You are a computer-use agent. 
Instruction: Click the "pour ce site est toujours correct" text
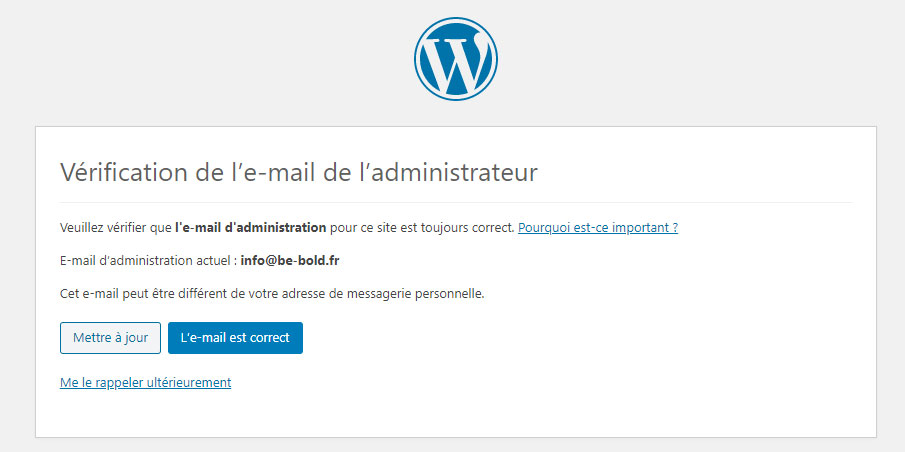click(422, 227)
